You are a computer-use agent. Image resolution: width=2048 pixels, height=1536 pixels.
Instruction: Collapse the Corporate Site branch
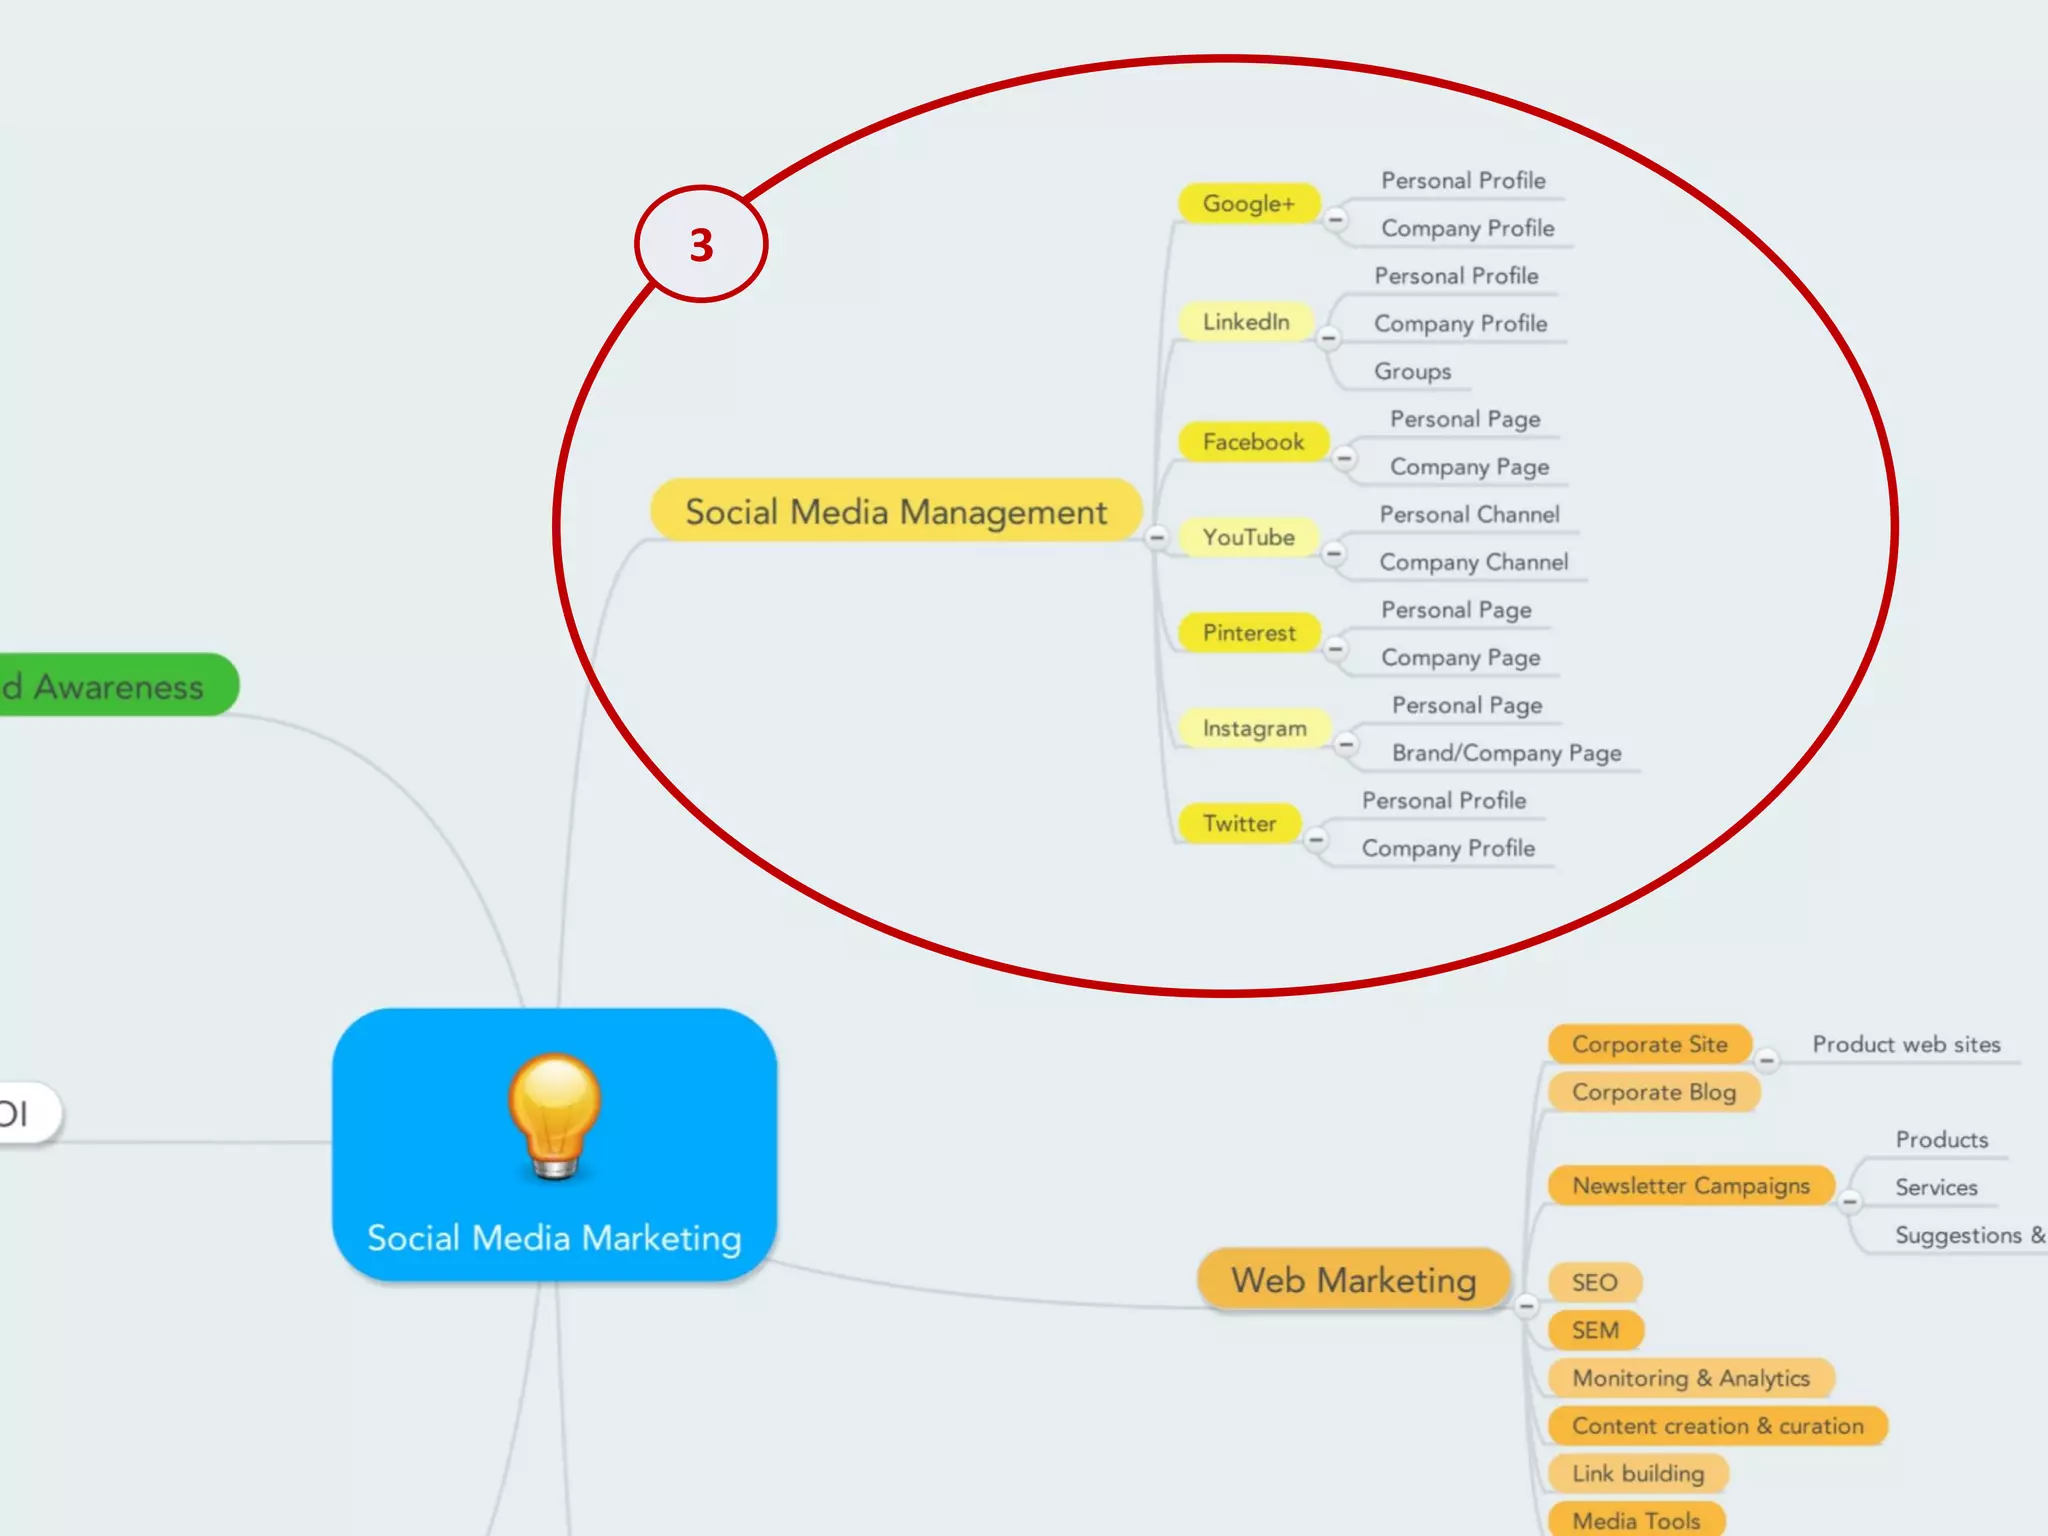tap(1767, 1060)
